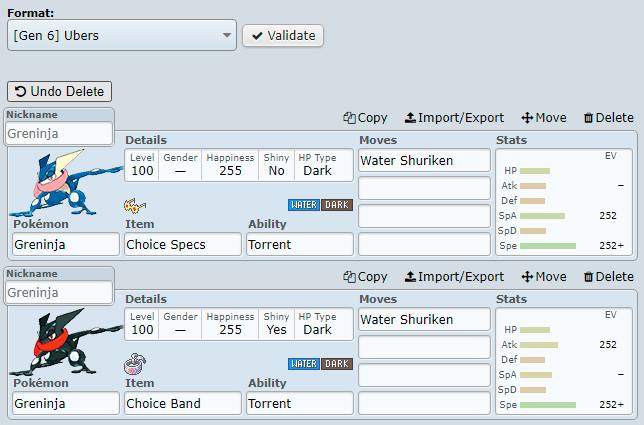The height and width of the screenshot is (425, 644).
Task: Click Happiness 255 of the shiny Greninja
Action: click(230, 324)
